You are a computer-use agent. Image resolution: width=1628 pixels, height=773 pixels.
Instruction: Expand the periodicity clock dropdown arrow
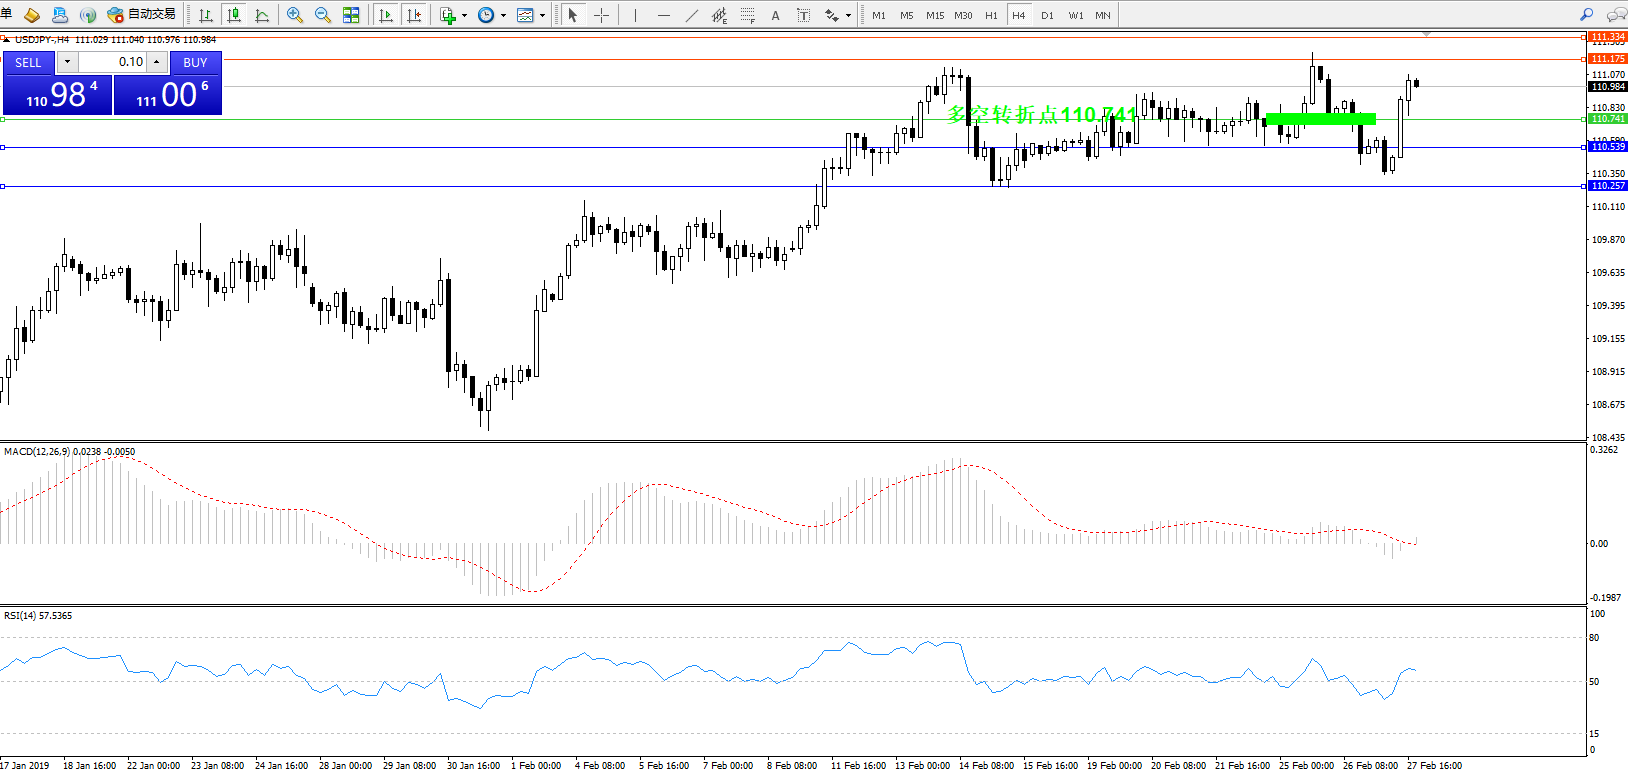[503, 15]
